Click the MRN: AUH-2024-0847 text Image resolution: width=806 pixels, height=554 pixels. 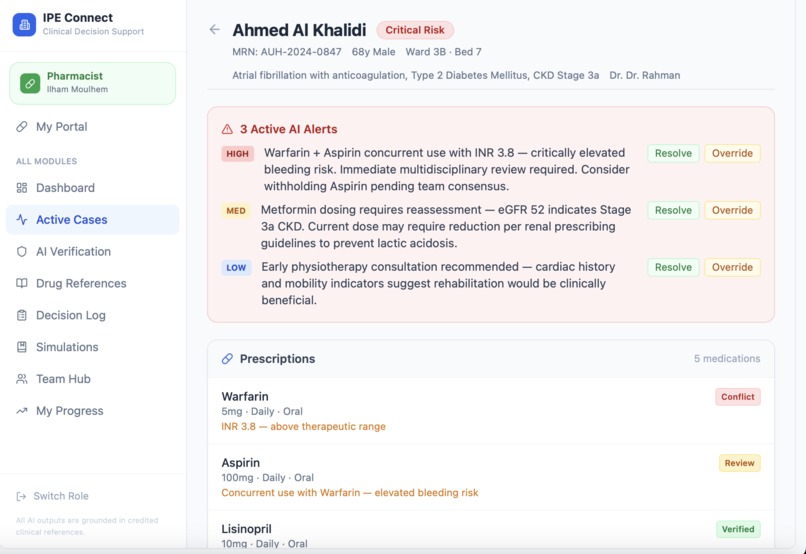tap(287, 52)
